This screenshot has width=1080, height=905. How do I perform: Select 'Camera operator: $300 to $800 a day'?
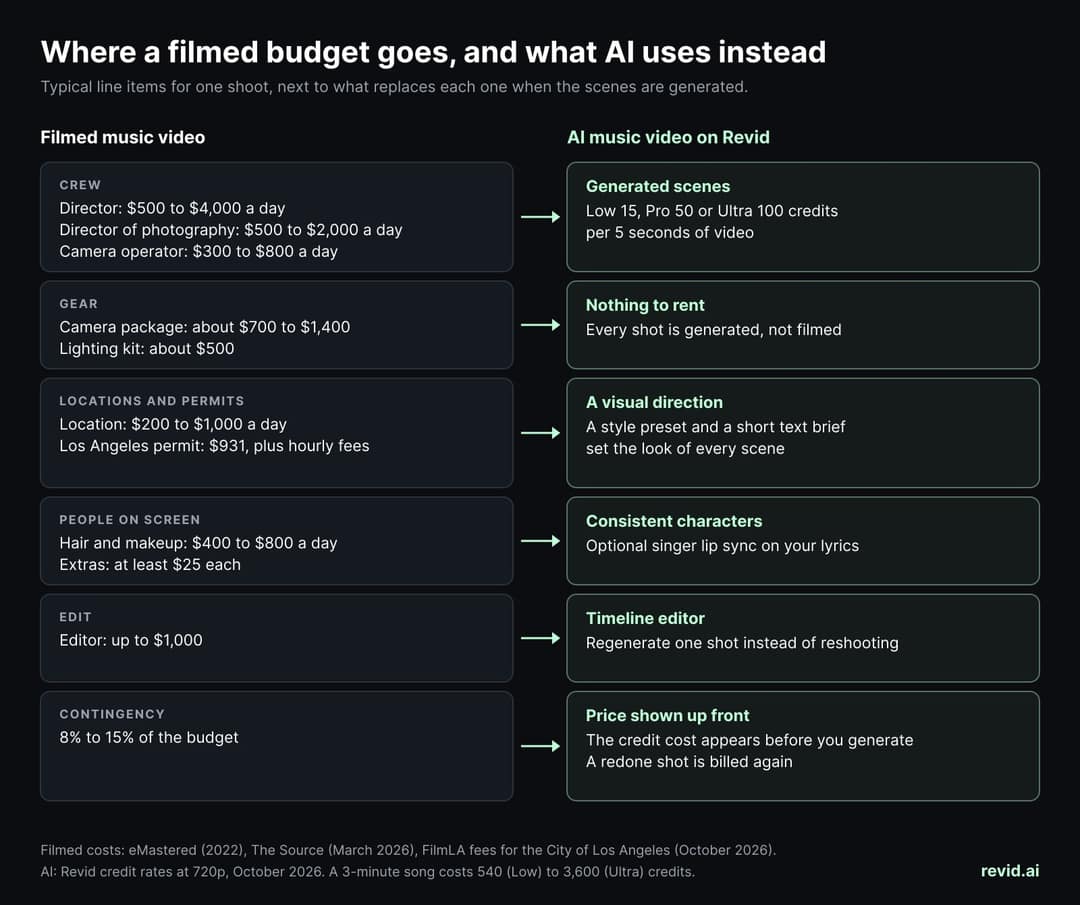(x=198, y=251)
